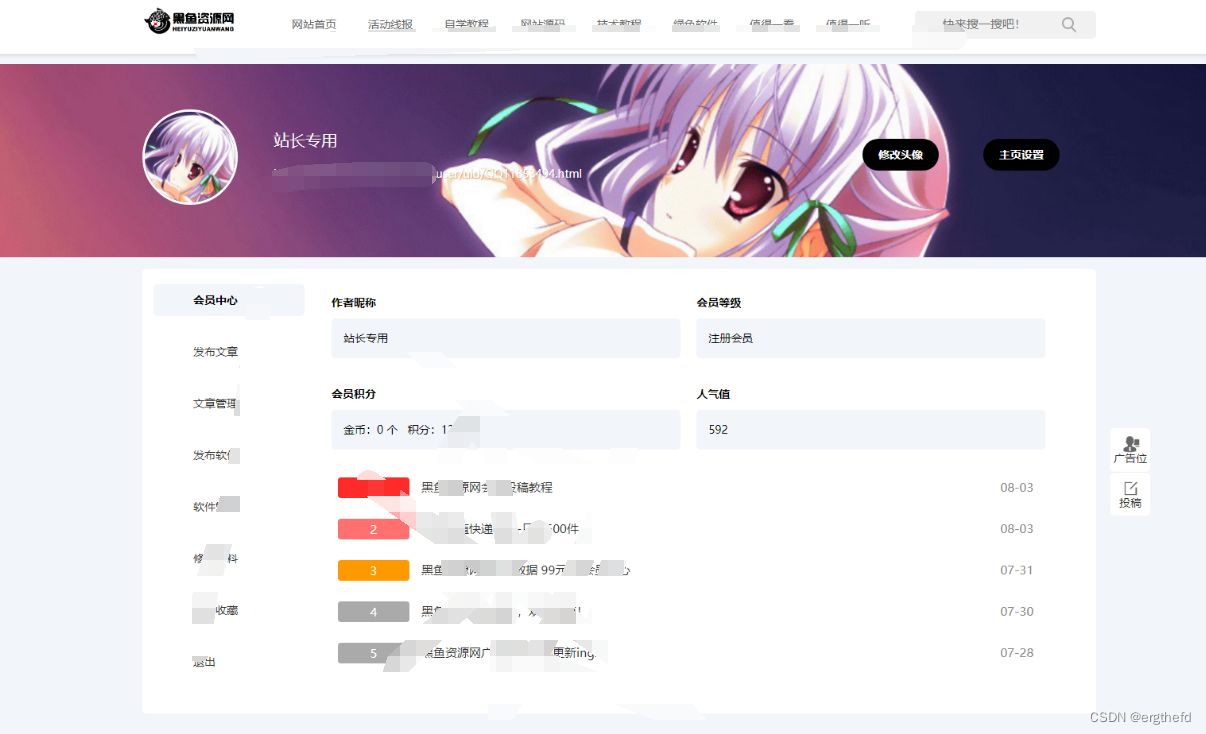Click the 投稿 submission icon
The image size is (1206, 734).
click(x=1130, y=494)
